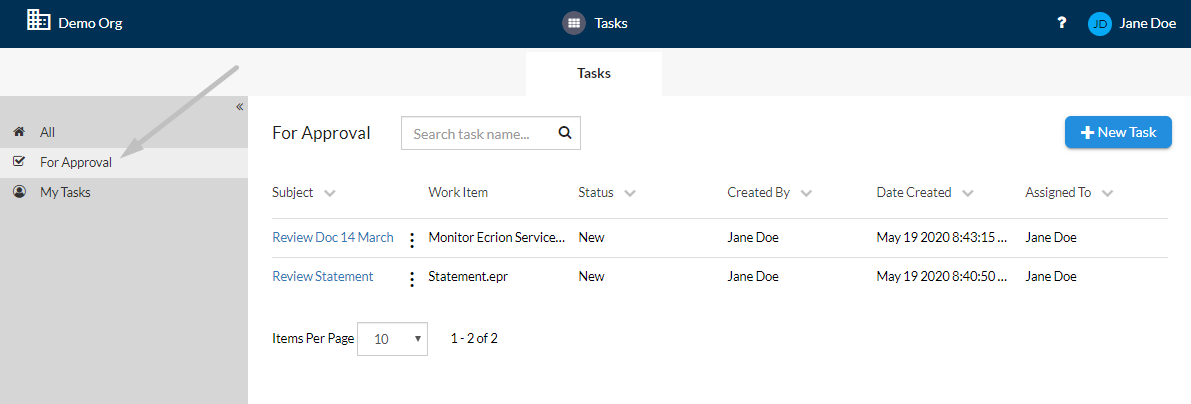
Task: Click the Subject column header text
Action: coord(292,192)
